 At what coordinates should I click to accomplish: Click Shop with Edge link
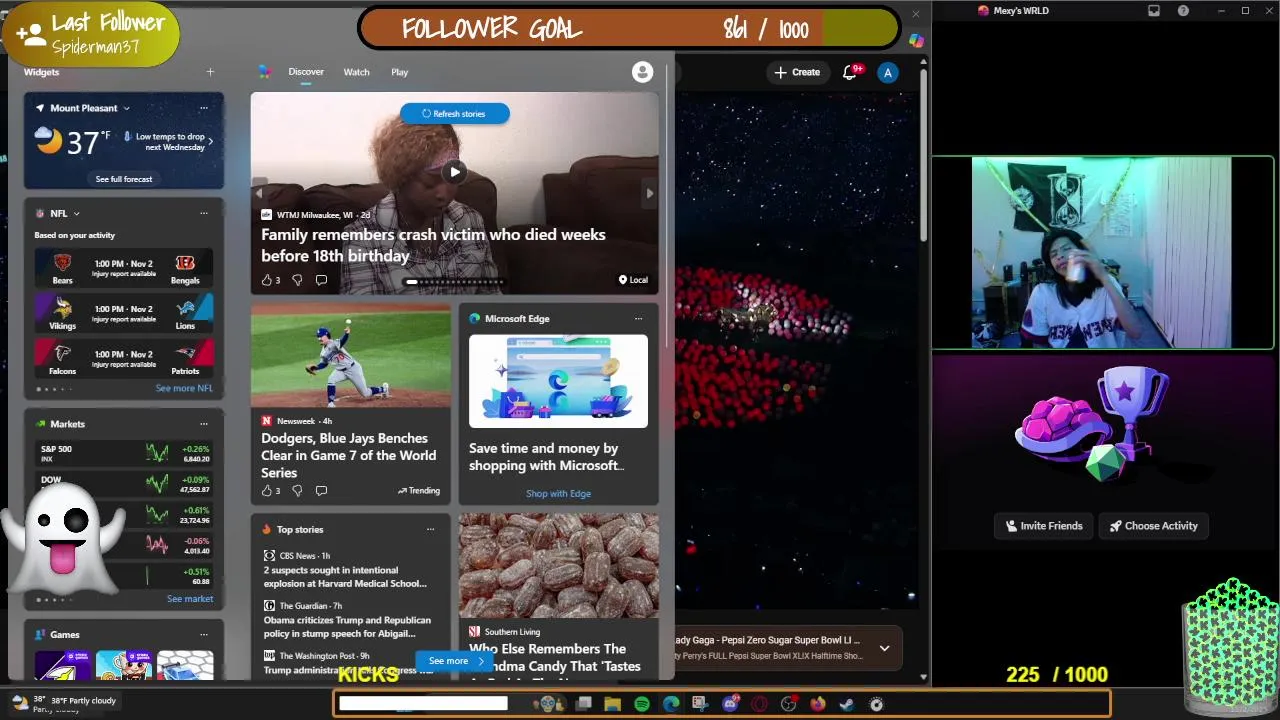(x=558, y=494)
